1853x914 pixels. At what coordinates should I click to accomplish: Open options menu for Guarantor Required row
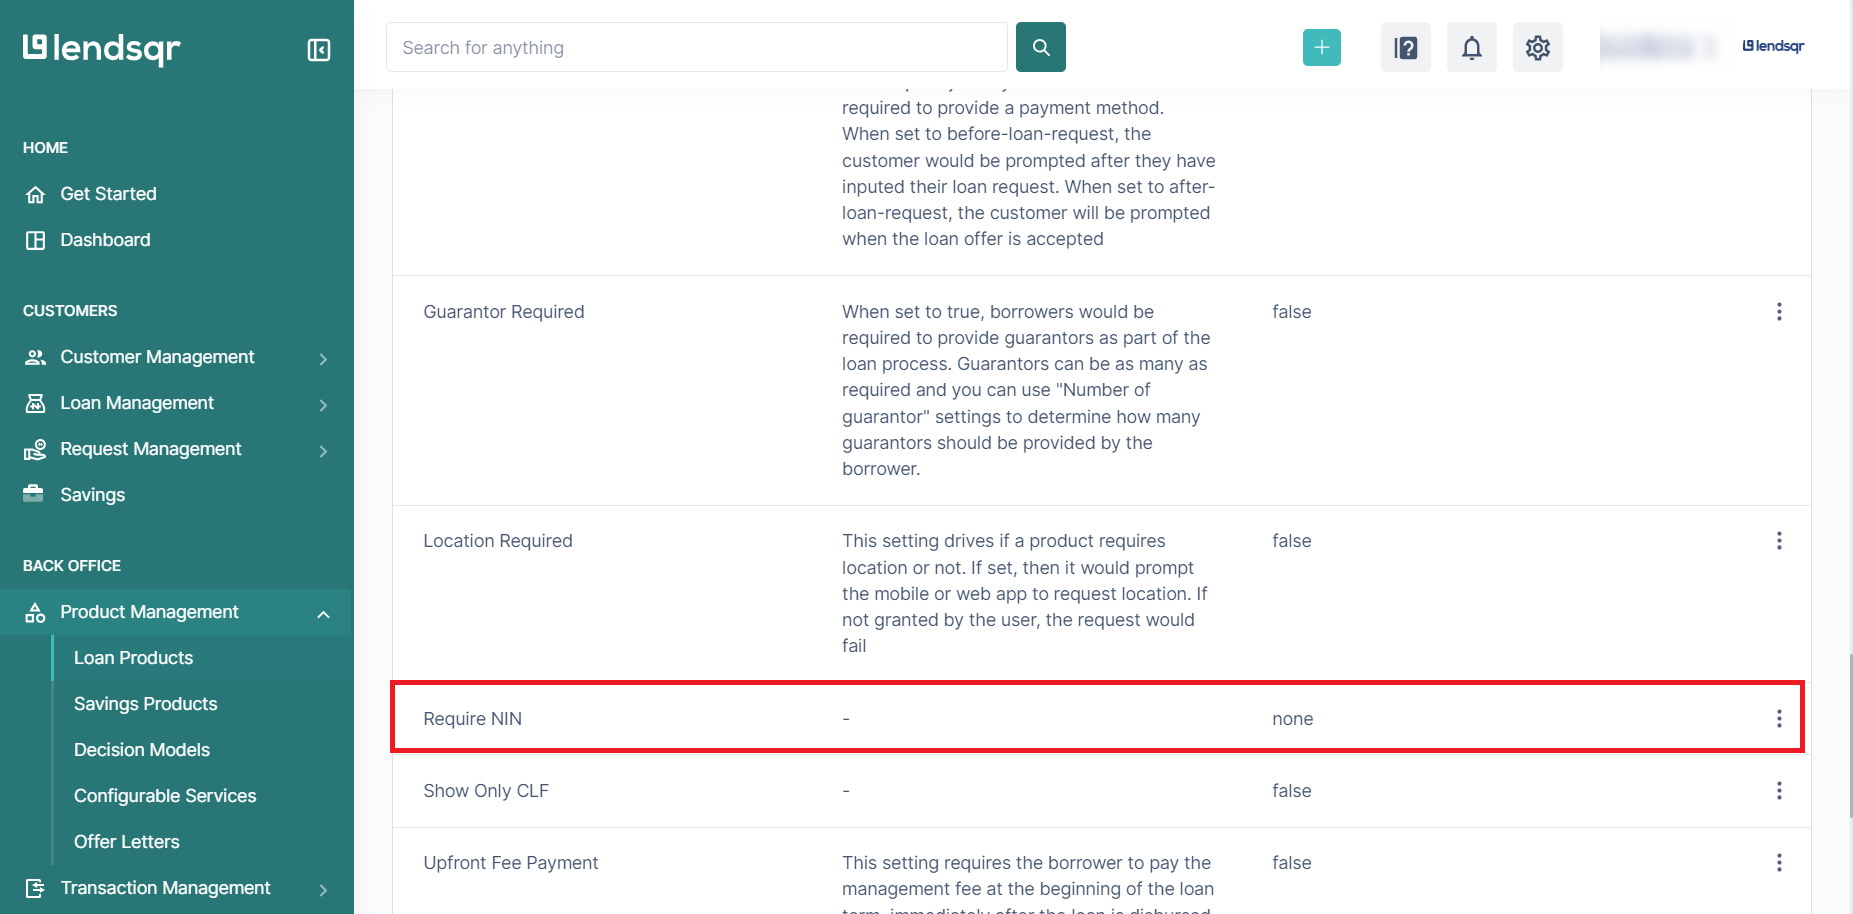coord(1779,312)
